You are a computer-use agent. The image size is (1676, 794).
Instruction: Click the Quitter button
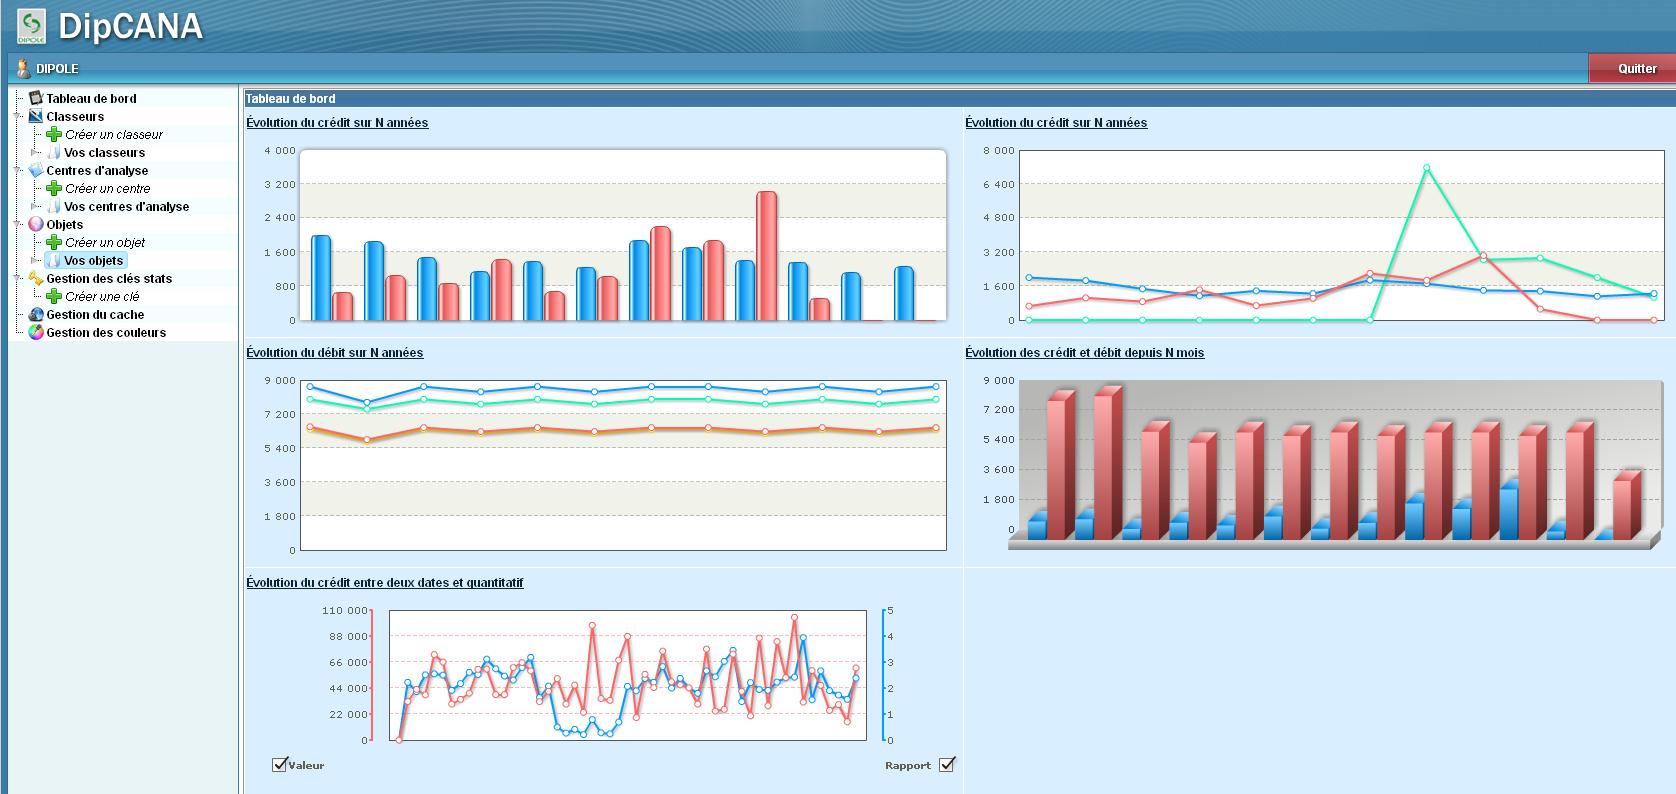[1631, 68]
